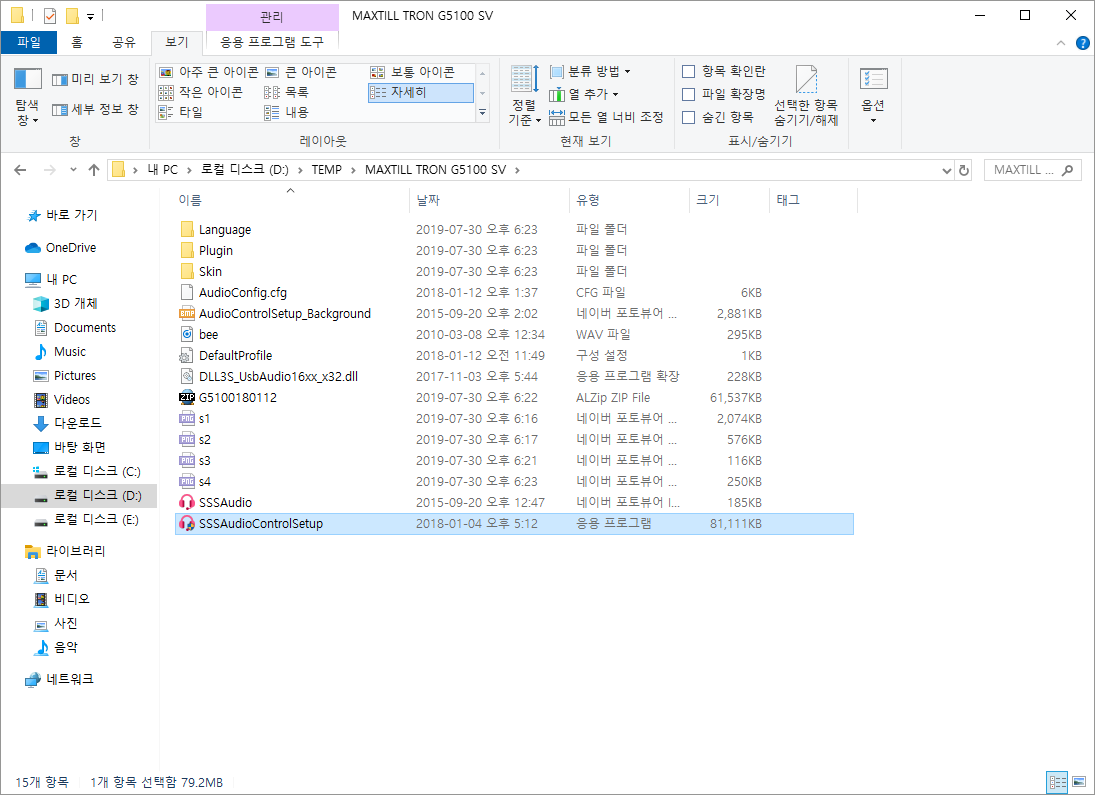Click Size all columns to fit
This screenshot has width=1095, height=795.
(605, 117)
